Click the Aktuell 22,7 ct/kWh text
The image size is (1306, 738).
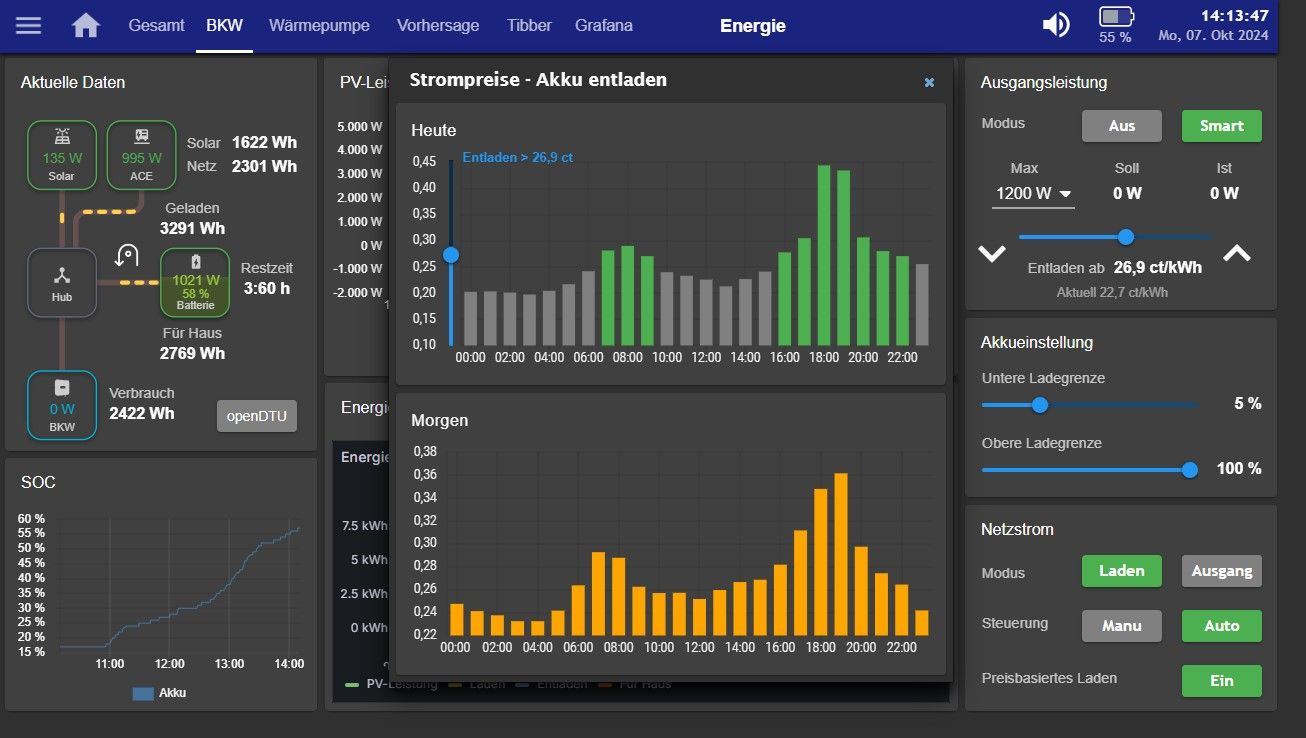click(x=1112, y=293)
